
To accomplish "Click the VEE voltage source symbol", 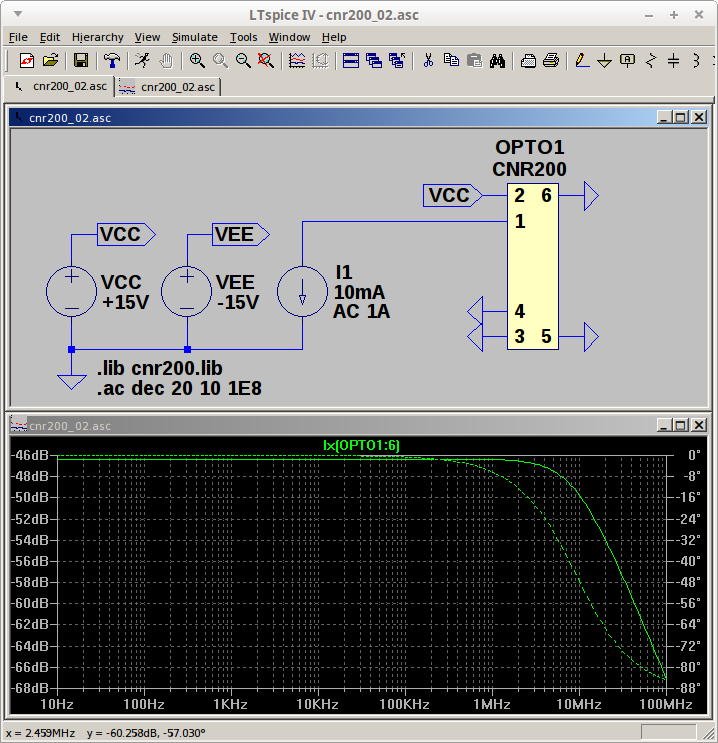I will (x=187, y=291).
